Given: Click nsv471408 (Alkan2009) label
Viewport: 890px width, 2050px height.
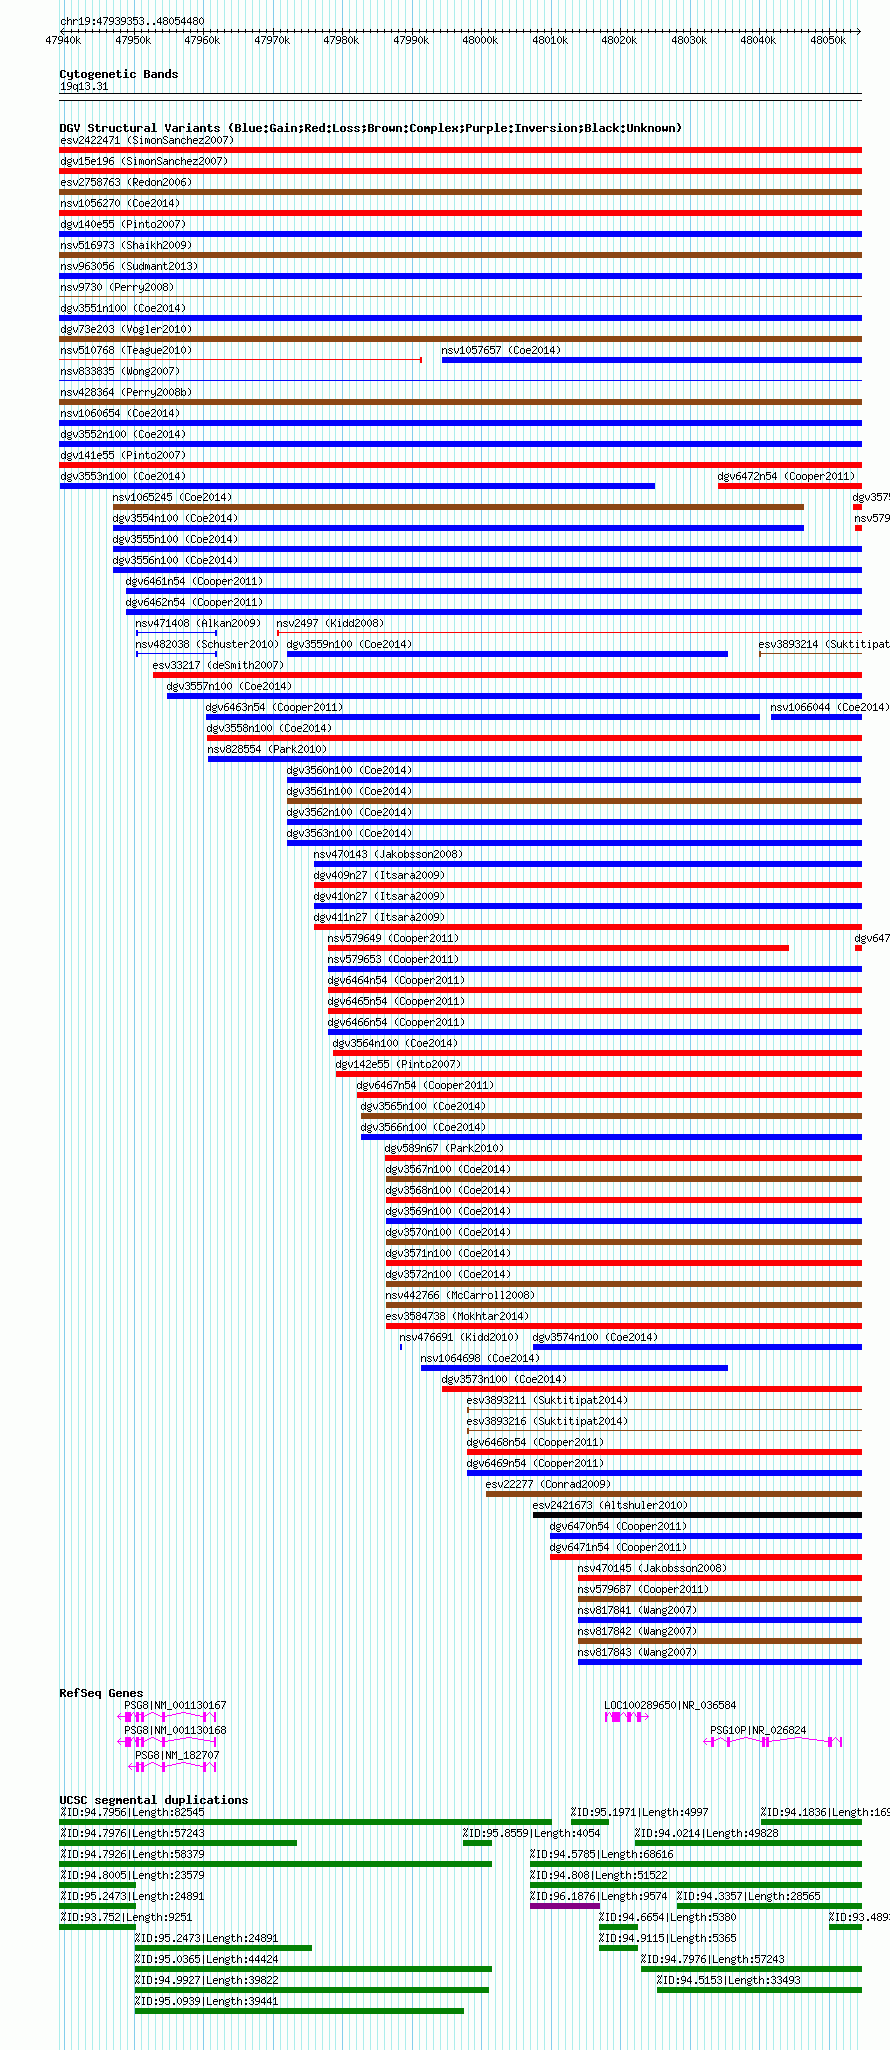Looking at the screenshot, I should coord(198,623).
